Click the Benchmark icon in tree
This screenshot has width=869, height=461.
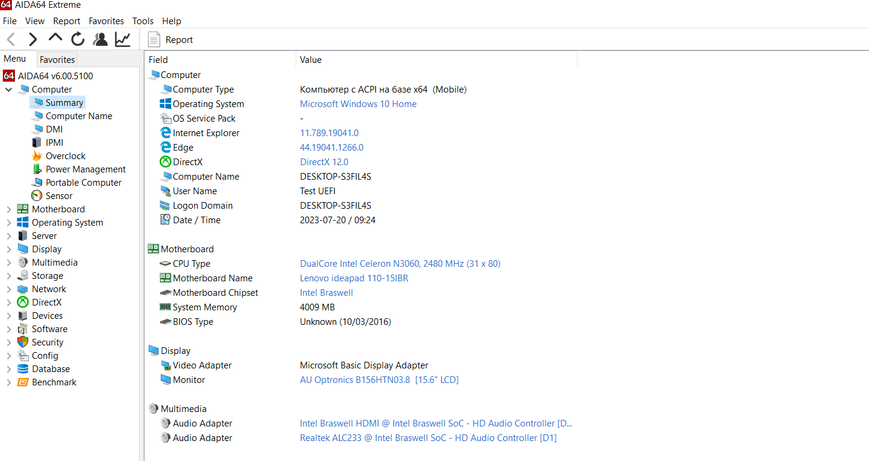coord(23,382)
